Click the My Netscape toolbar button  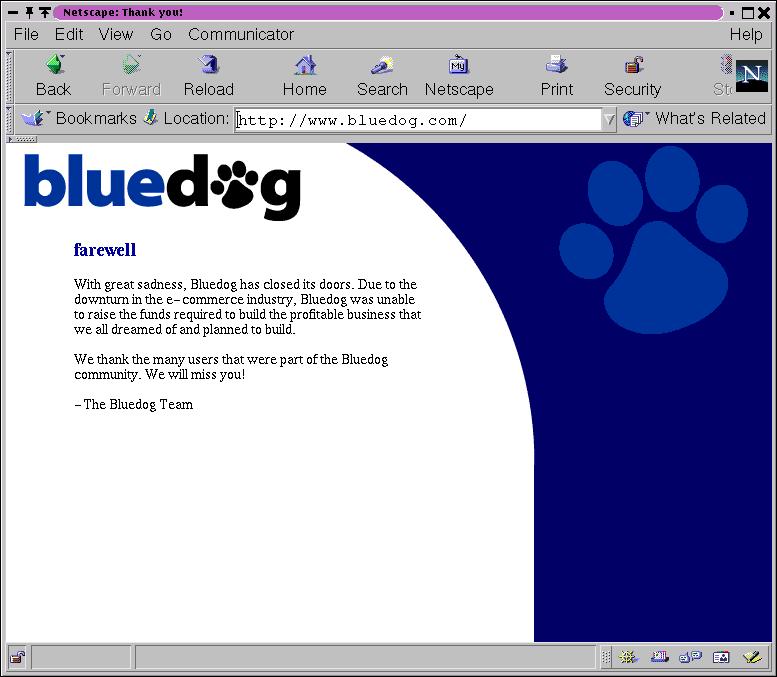point(459,76)
